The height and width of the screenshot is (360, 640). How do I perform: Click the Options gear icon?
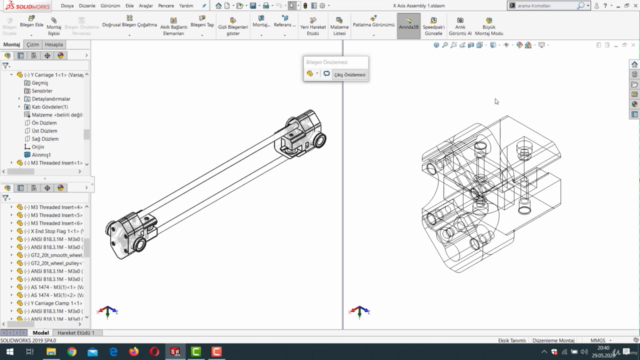322,6
